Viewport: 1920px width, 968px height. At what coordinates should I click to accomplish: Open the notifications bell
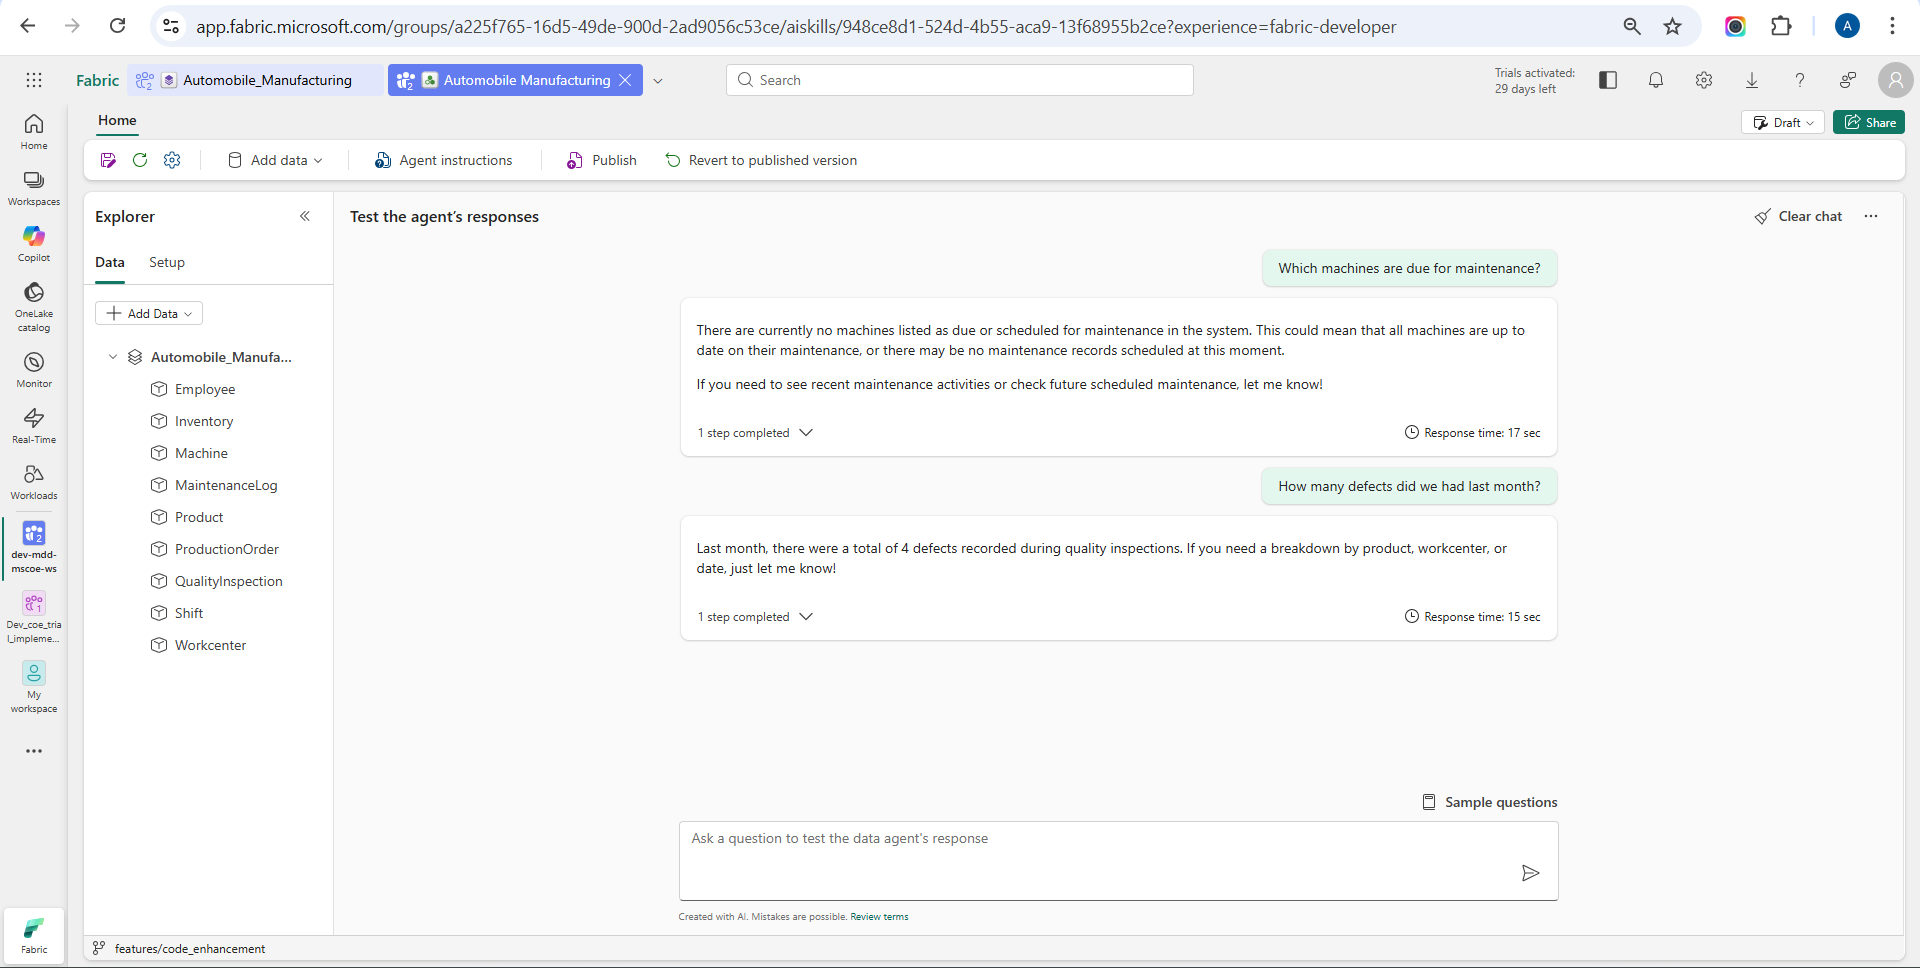tap(1656, 80)
